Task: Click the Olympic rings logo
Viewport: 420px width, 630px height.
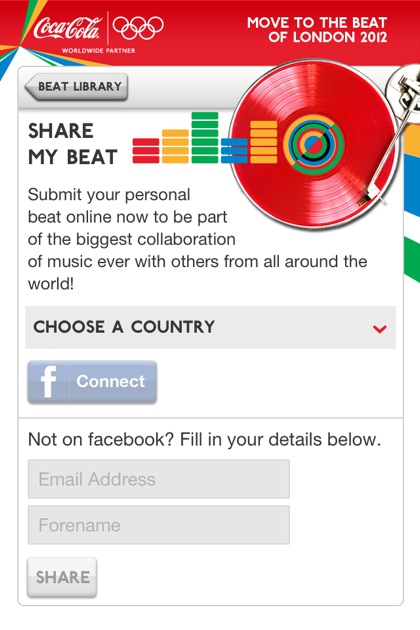Action: [138, 27]
